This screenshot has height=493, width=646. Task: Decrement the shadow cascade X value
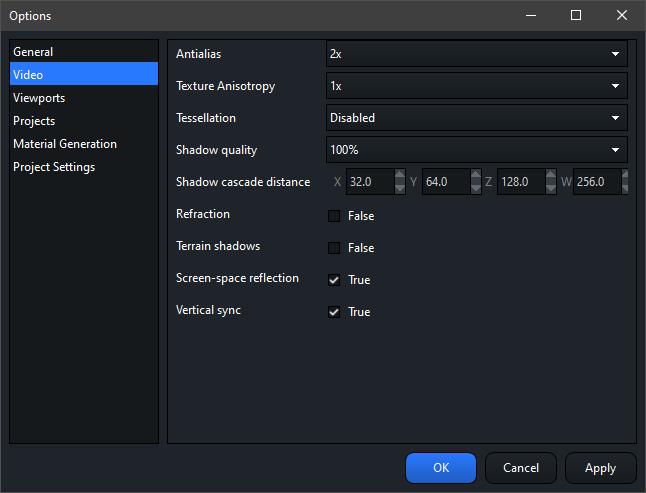(x=400, y=188)
